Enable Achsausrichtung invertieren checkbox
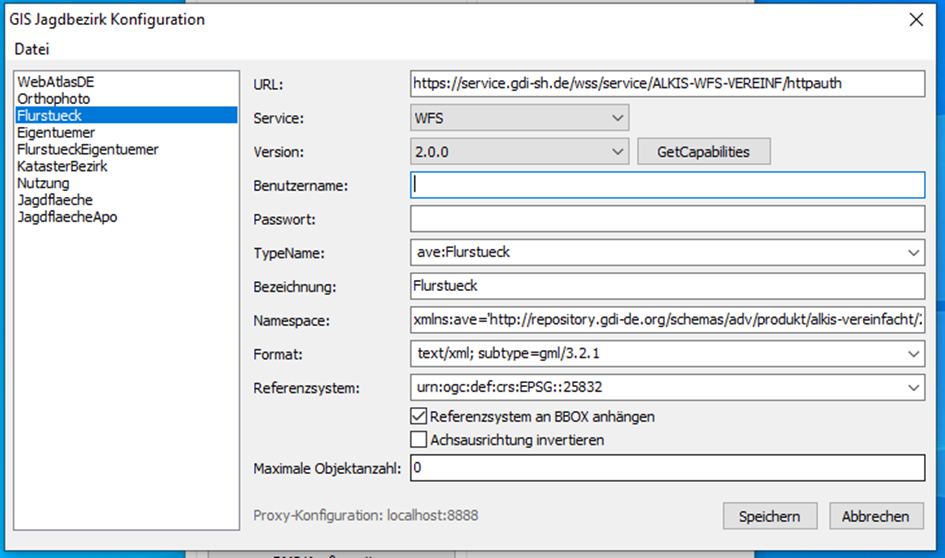 [x=418, y=439]
